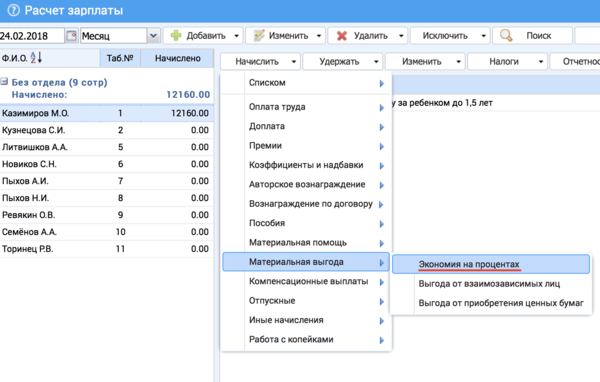
Task: Open the Списком submenu
Action: tap(306, 83)
